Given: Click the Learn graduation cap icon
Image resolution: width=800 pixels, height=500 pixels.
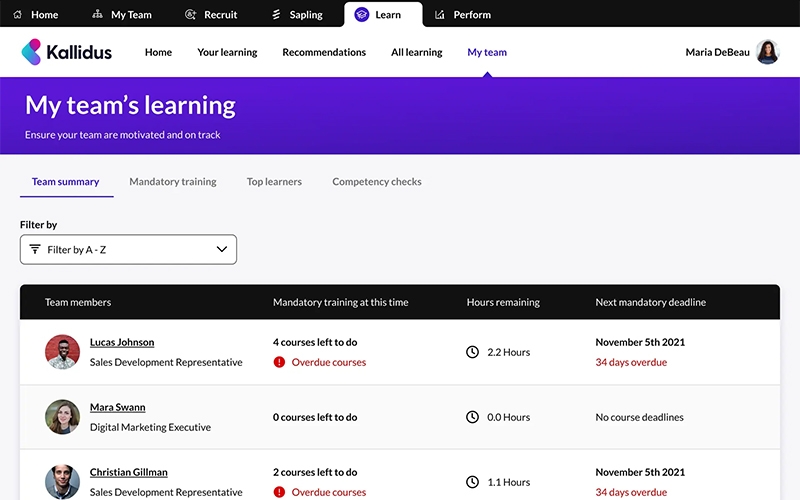Looking at the screenshot, I should pyautogui.click(x=362, y=15).
